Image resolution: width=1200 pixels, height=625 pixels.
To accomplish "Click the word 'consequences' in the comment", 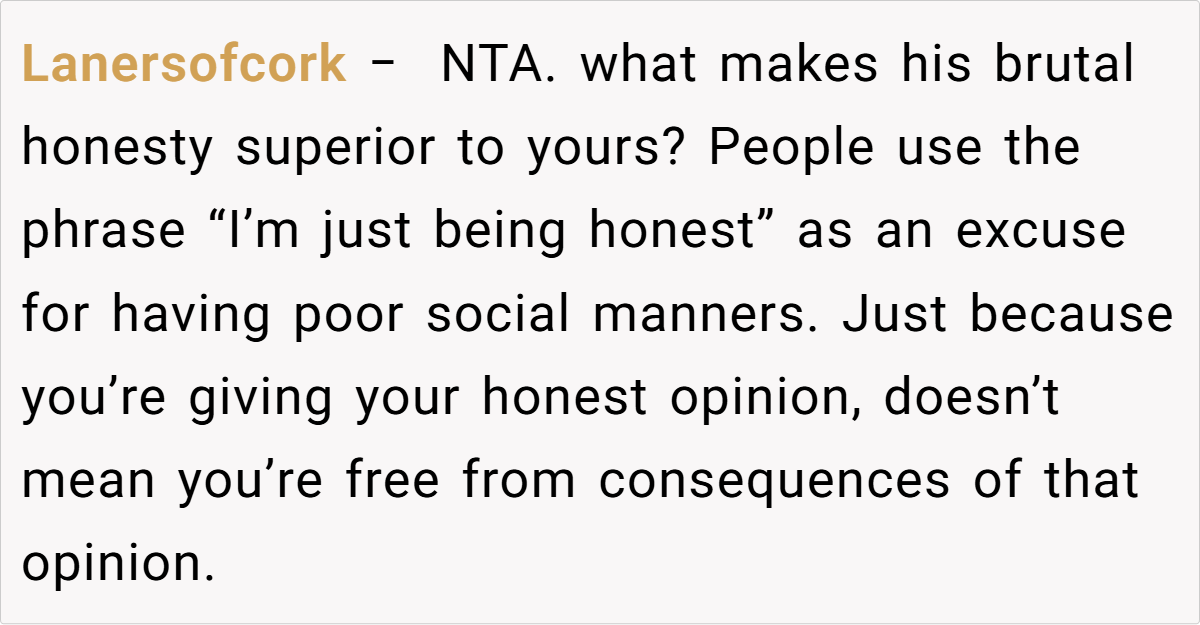I will [x=774, y=481].
